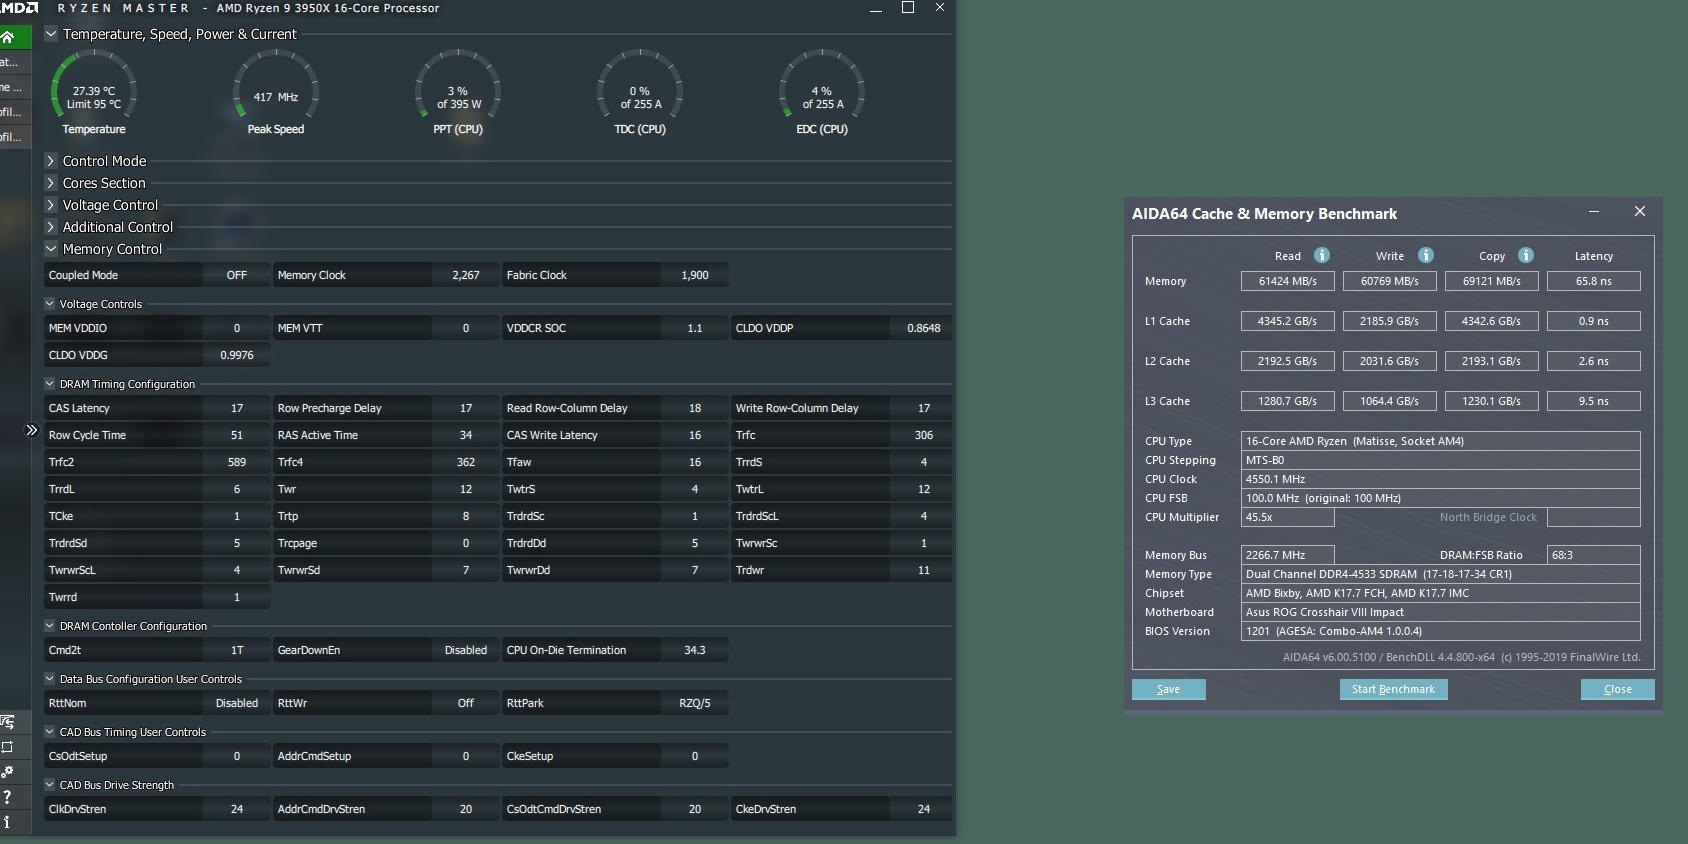Screen dimensions: 1688x844
Task: Click the Memory Type DDR4-4533 field
Action: [x=1441, y=574]
